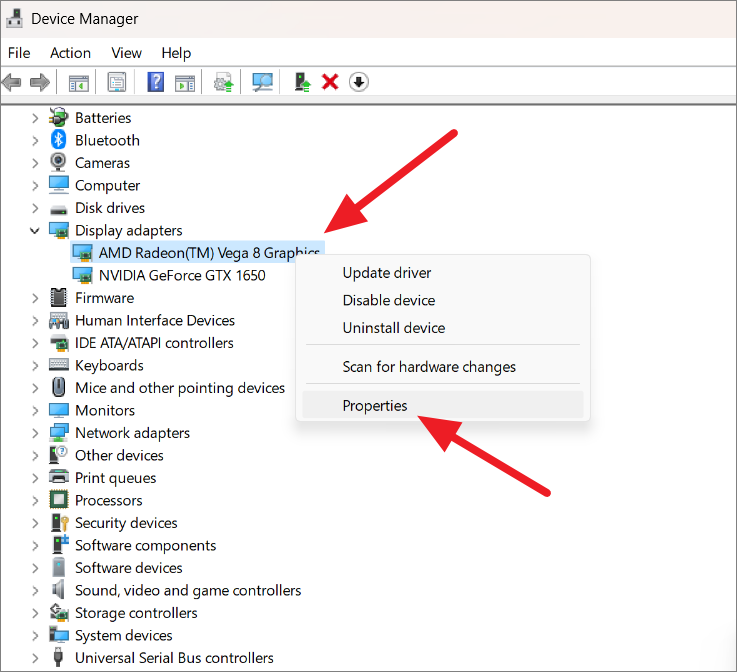The image size is (737, 672).
Task: Expand the IDE ATA/ATAPI controllers node
Action: (35, 343)
